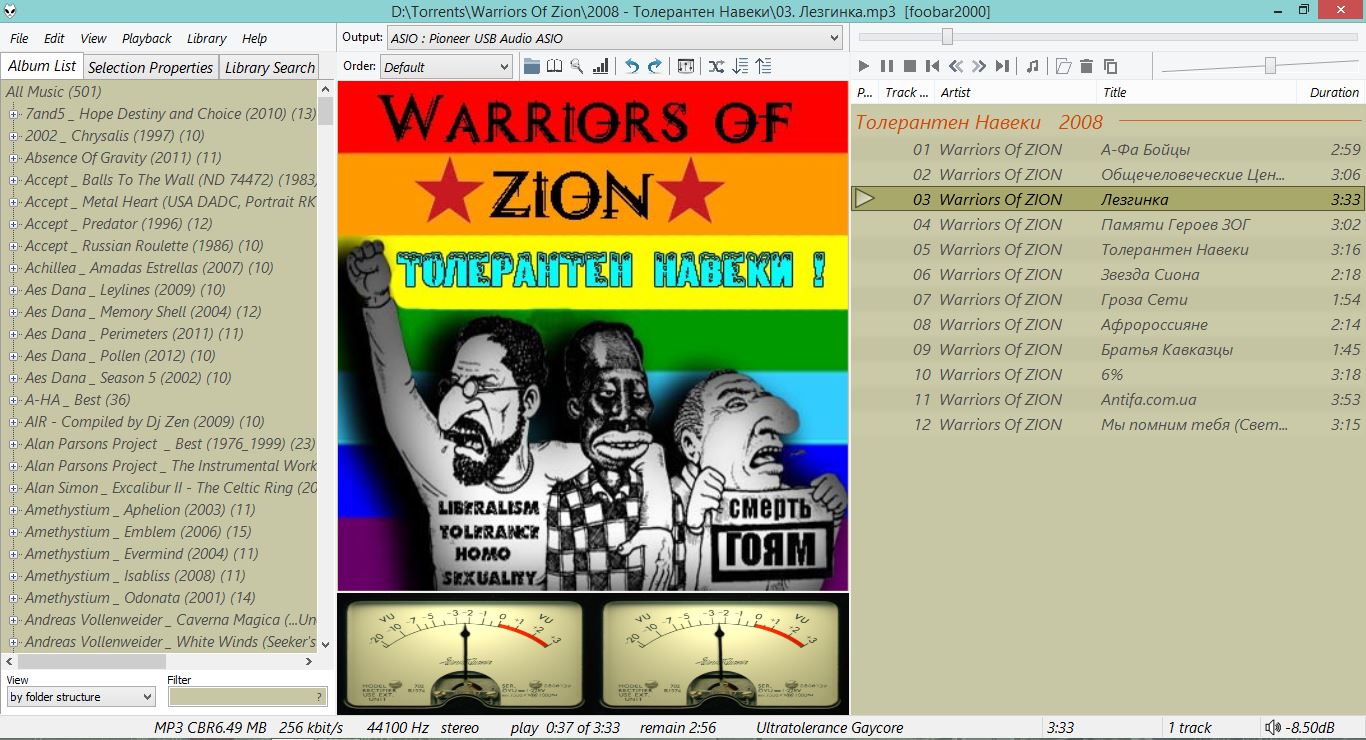Expand the 'Accept _ Predator (1996)' node

click(x=14, y=224)
